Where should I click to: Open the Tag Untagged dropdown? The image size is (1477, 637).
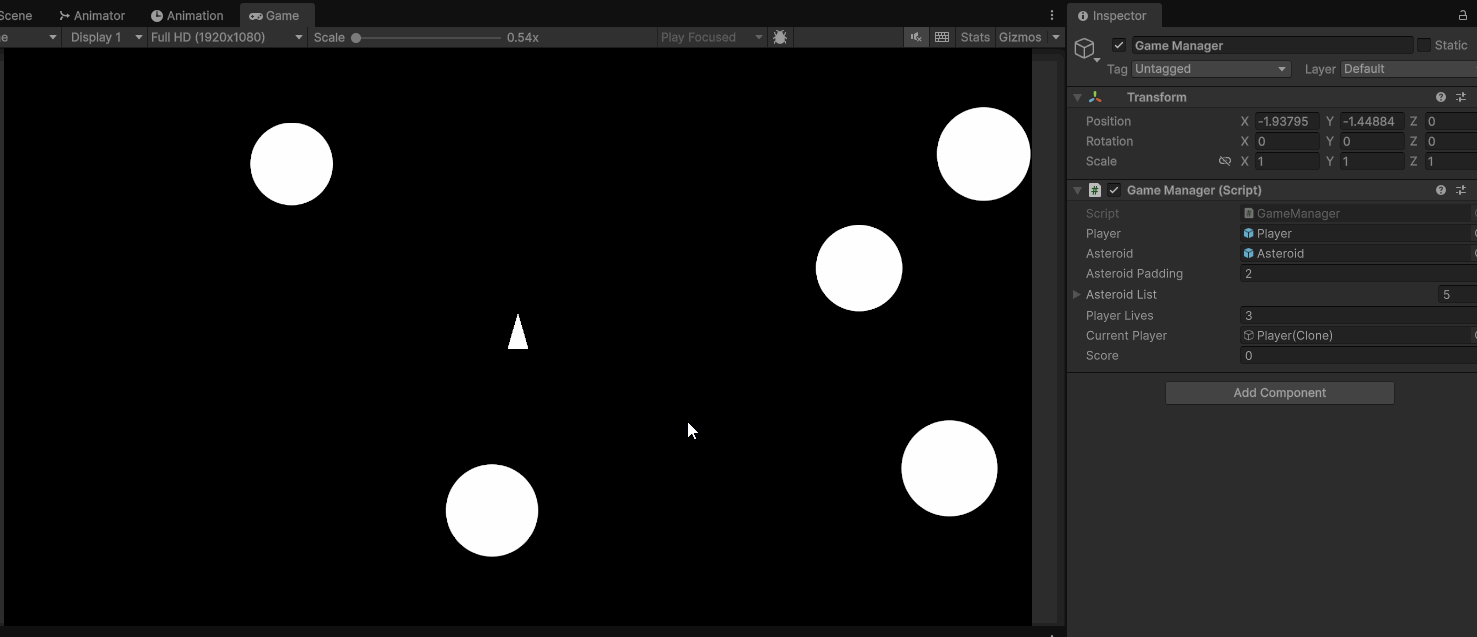(1211, 69)
